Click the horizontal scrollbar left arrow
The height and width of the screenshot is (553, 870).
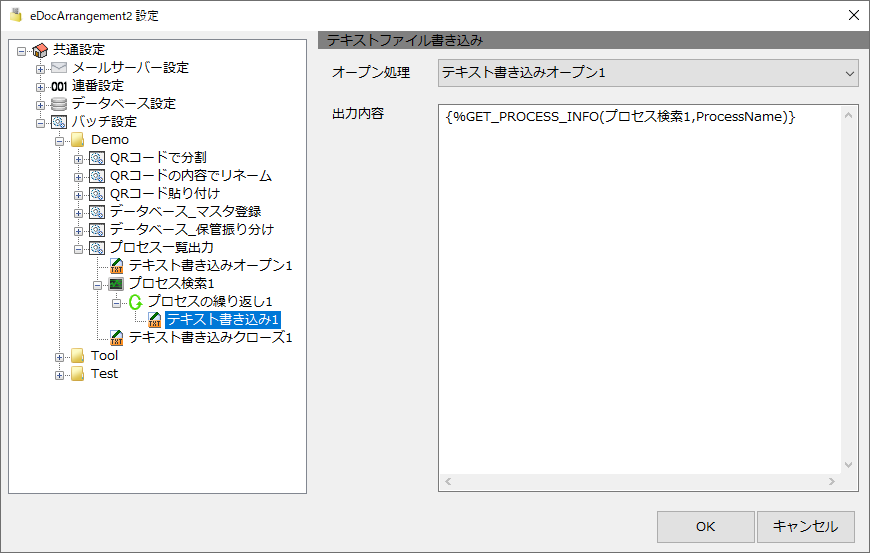click(448, 481)
